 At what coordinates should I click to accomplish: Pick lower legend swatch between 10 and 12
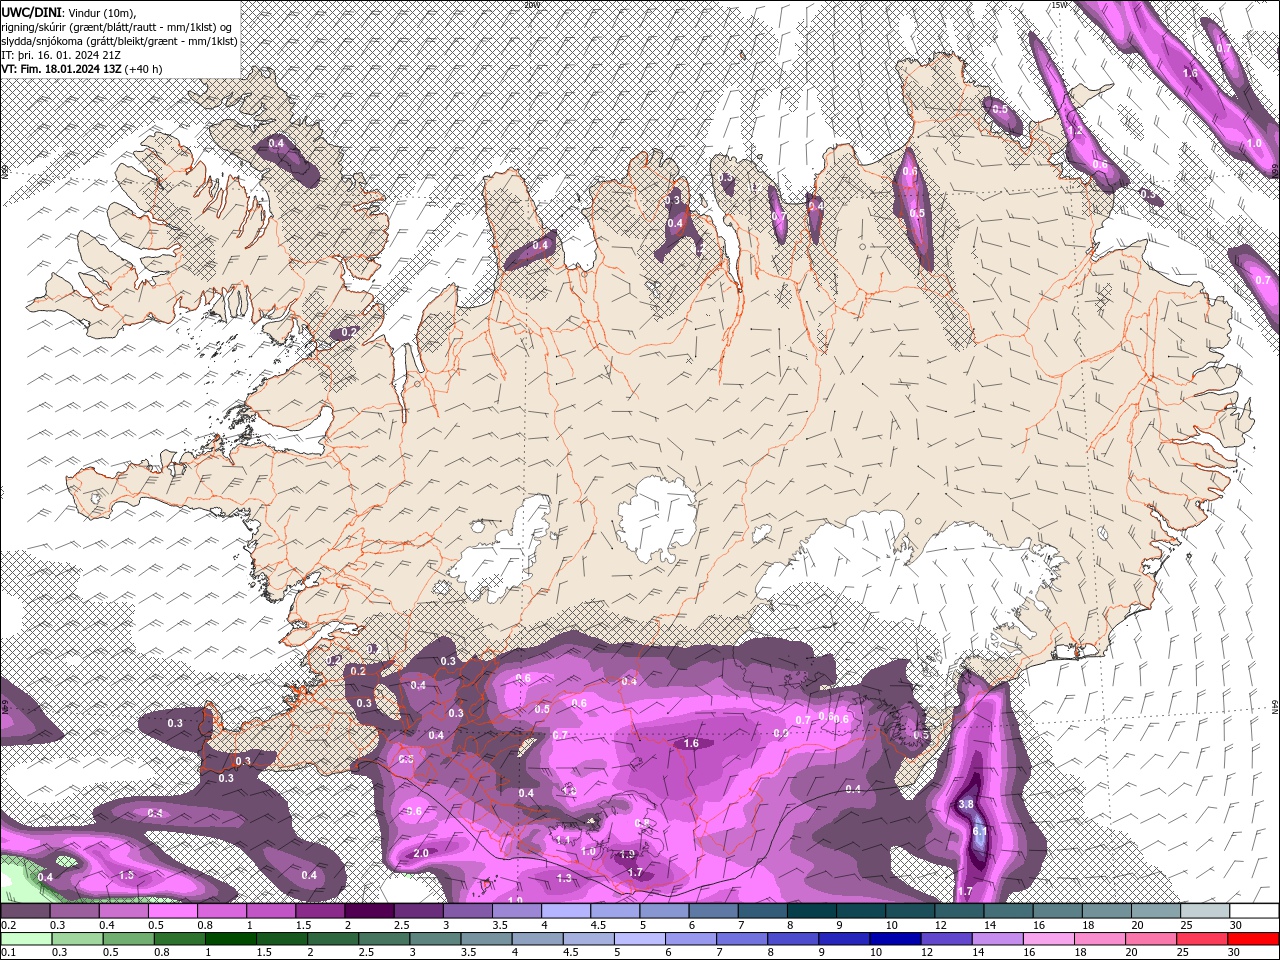894,939
